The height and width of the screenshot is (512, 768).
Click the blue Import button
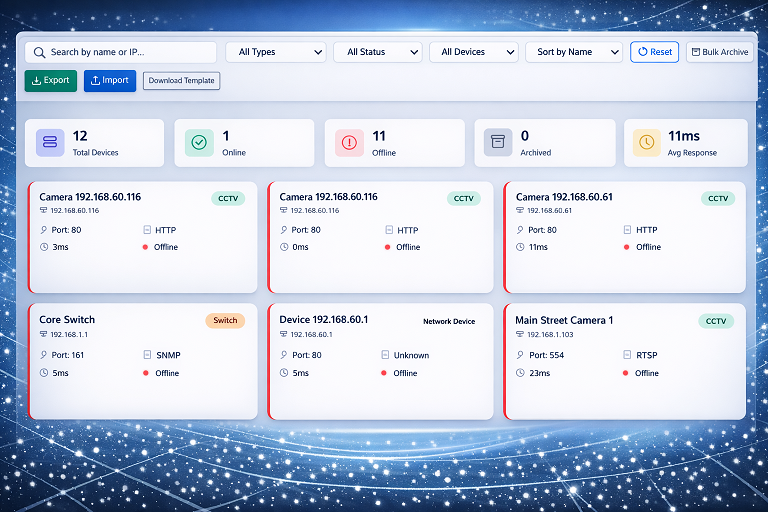pyautogui.click(x=110, y=80)
